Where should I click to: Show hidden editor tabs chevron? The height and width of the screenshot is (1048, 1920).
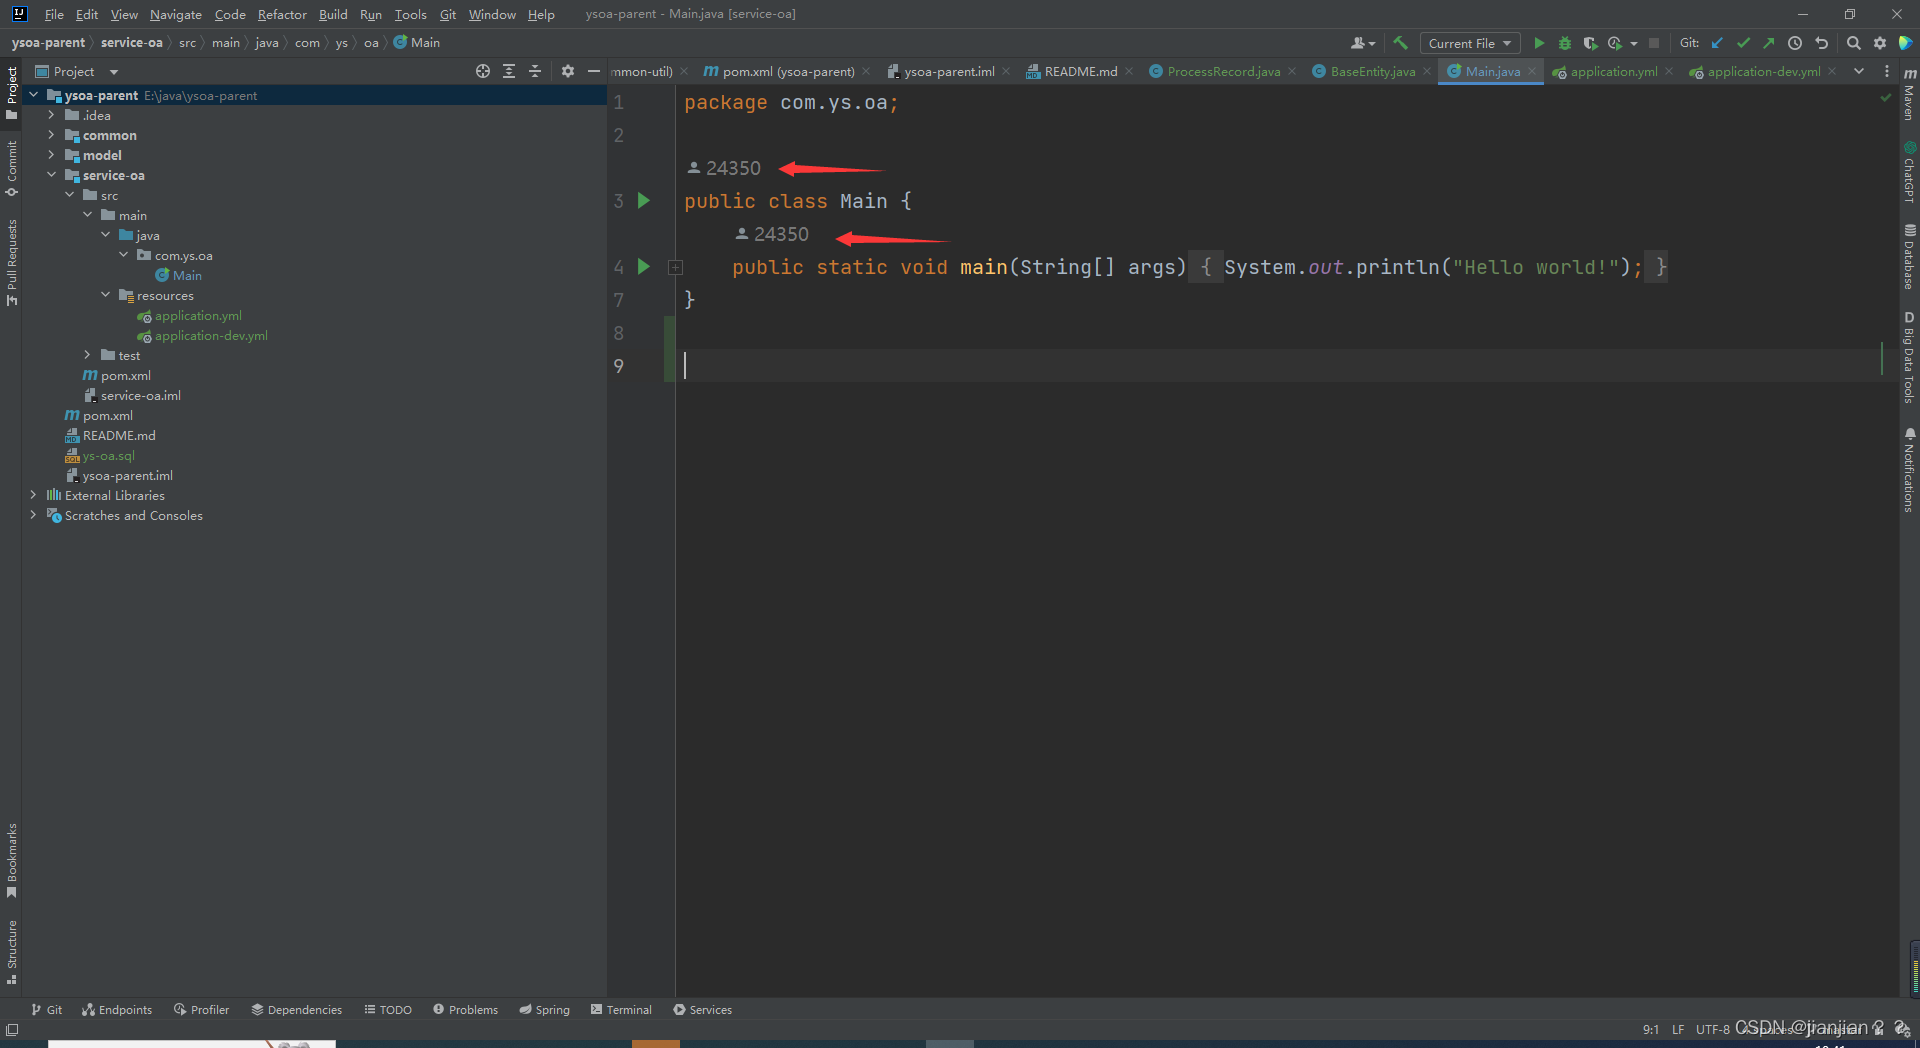[1859, 71]
